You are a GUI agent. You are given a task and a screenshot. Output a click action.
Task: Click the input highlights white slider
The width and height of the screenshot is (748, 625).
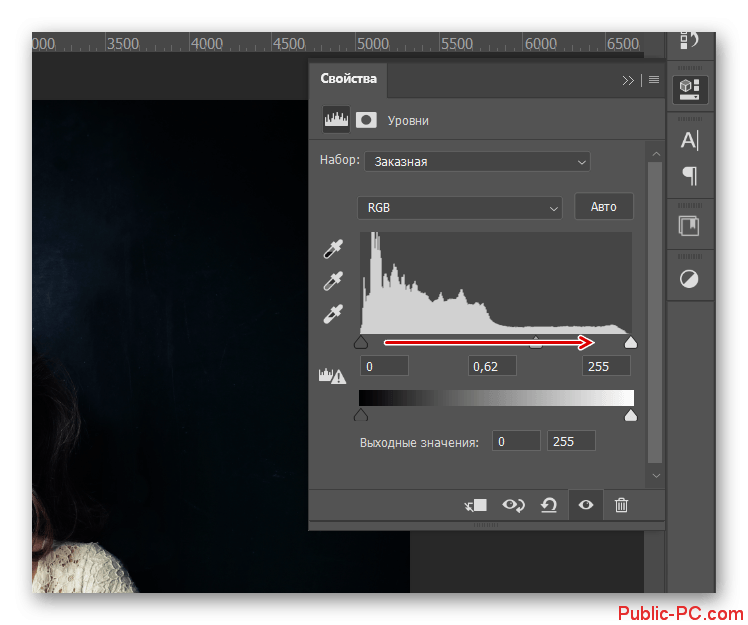pyautogui.click(x=631, y=342)
